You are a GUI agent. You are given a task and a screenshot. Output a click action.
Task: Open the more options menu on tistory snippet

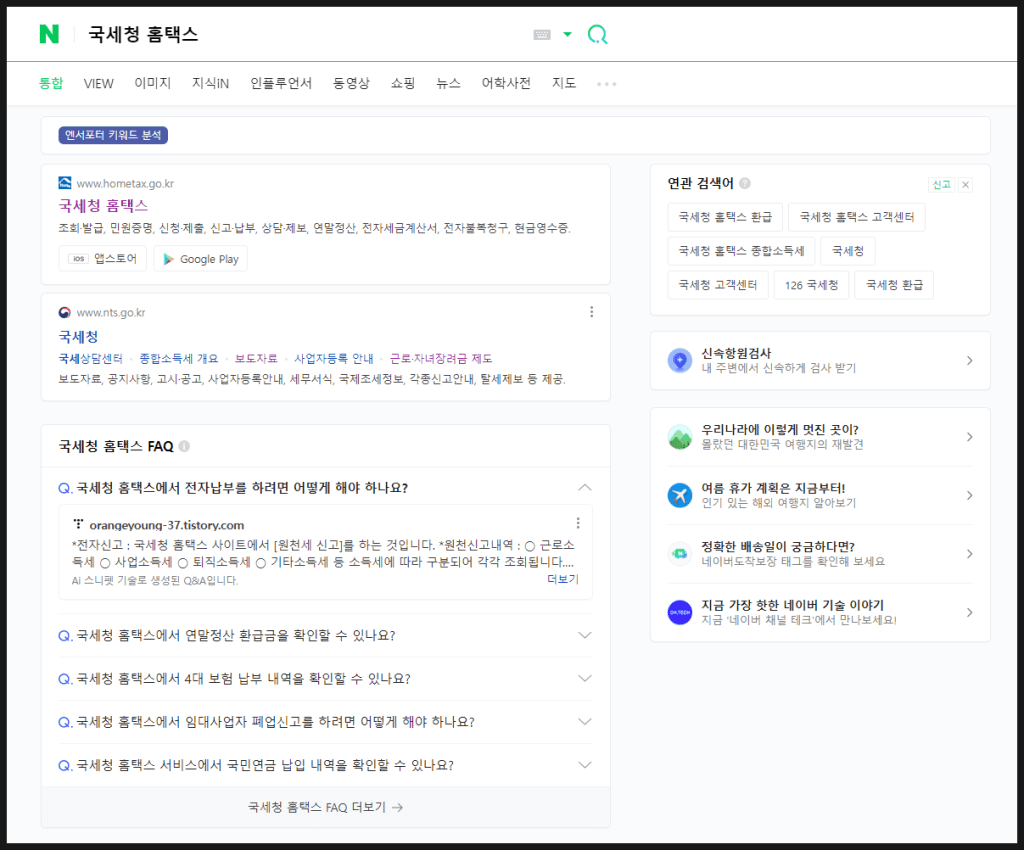tap(578, 523)
